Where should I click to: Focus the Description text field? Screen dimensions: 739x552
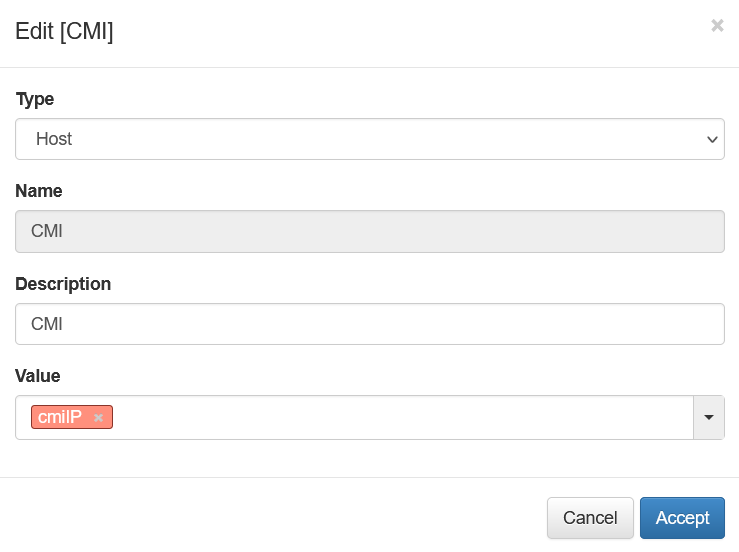[x=369, y=324]
